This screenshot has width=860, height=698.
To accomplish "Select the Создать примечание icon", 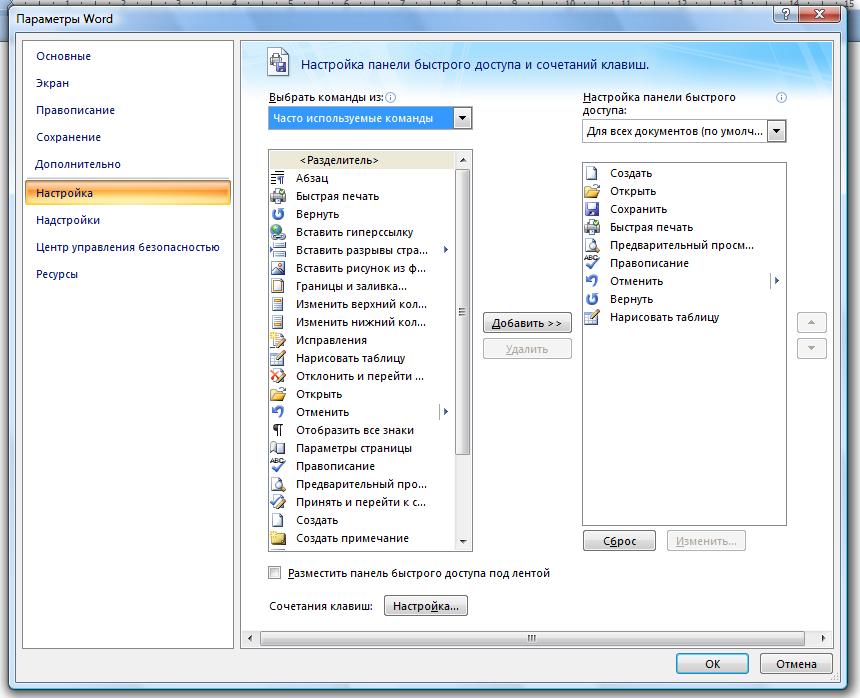I will (x=278, y=538).
